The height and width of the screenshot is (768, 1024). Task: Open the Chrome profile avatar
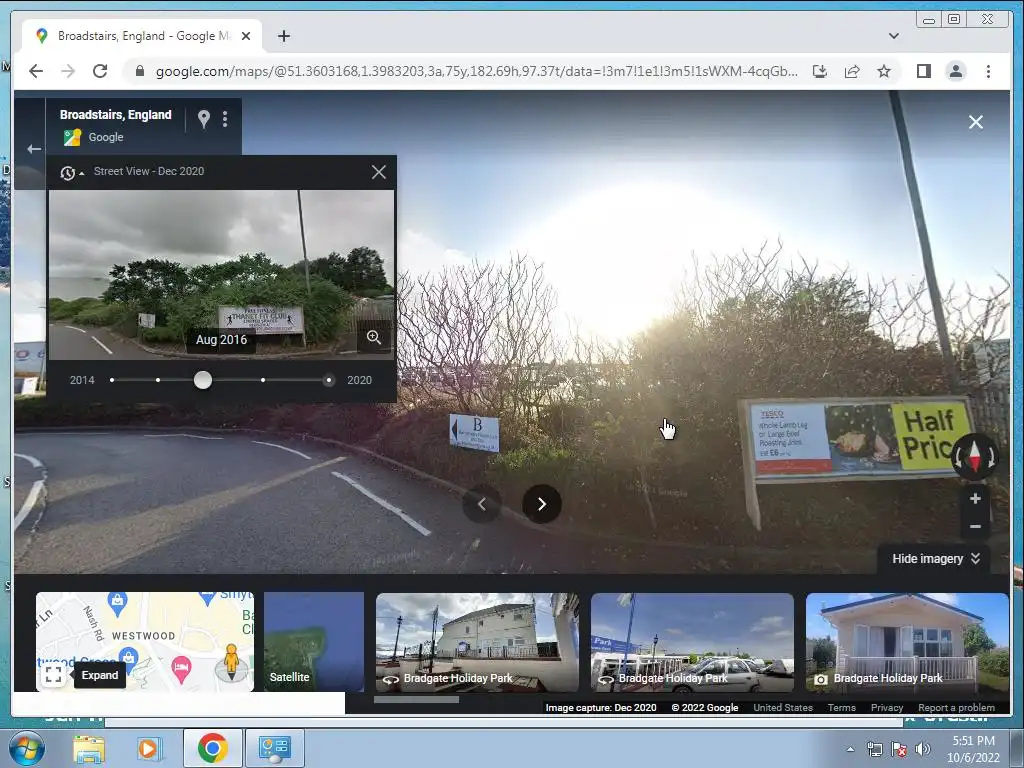point(955,71)
